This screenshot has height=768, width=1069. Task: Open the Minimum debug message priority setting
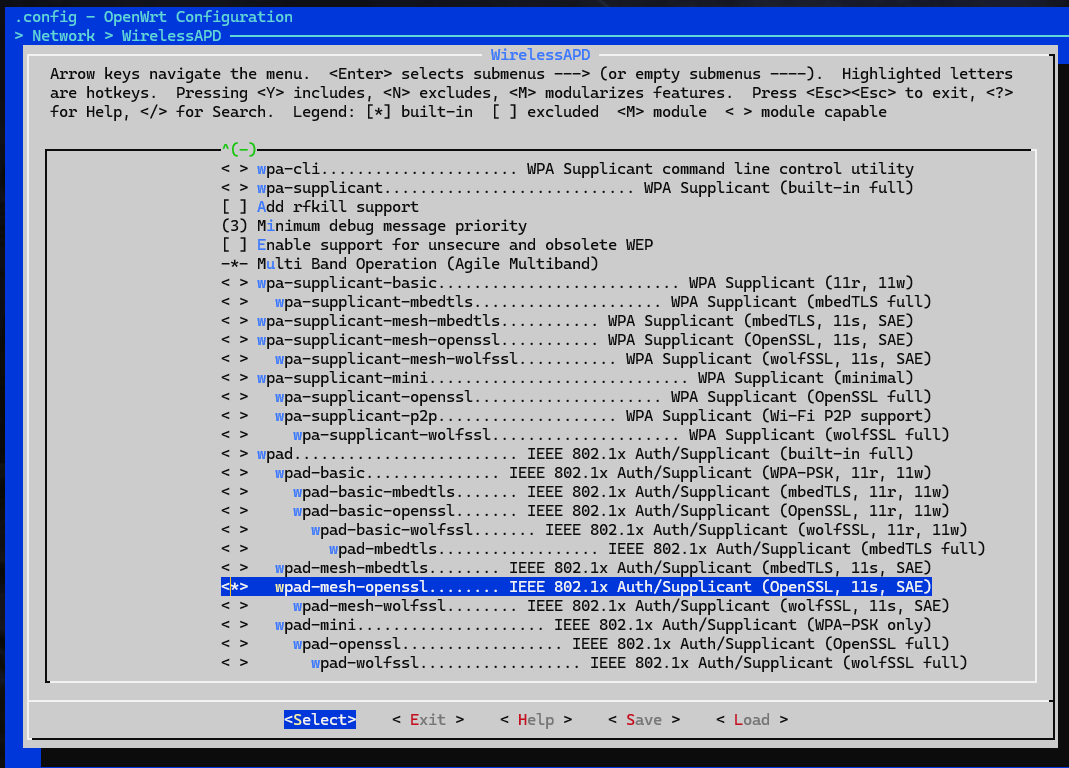pyautogui.click(x=374, y=226)
